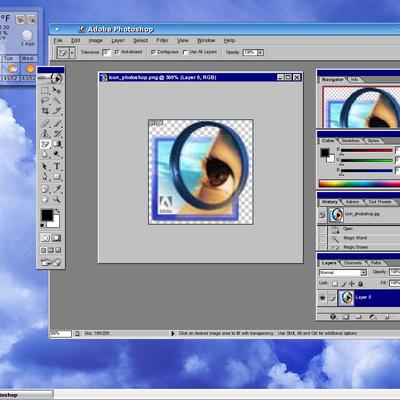Toggle lock position icon in Layers panel
Viewport: 400px width, 400px height.
(352, 284)
